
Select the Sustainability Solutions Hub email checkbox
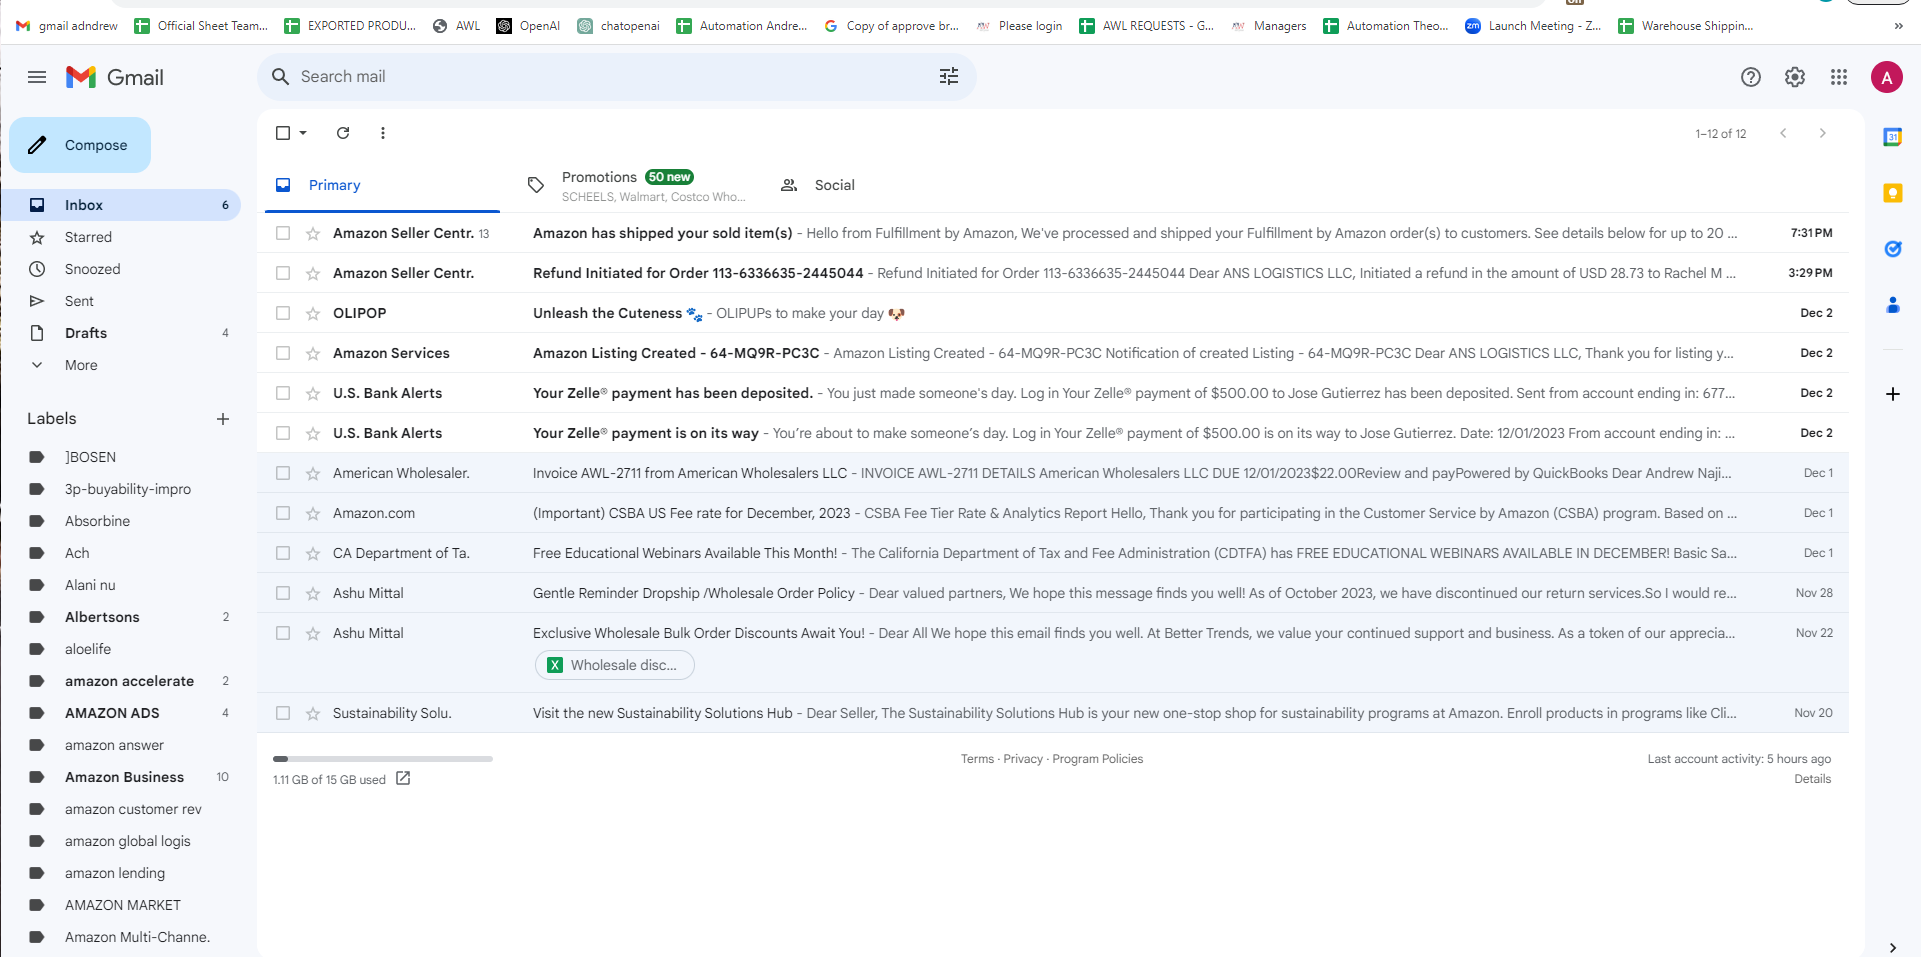[x=283, y=713]
